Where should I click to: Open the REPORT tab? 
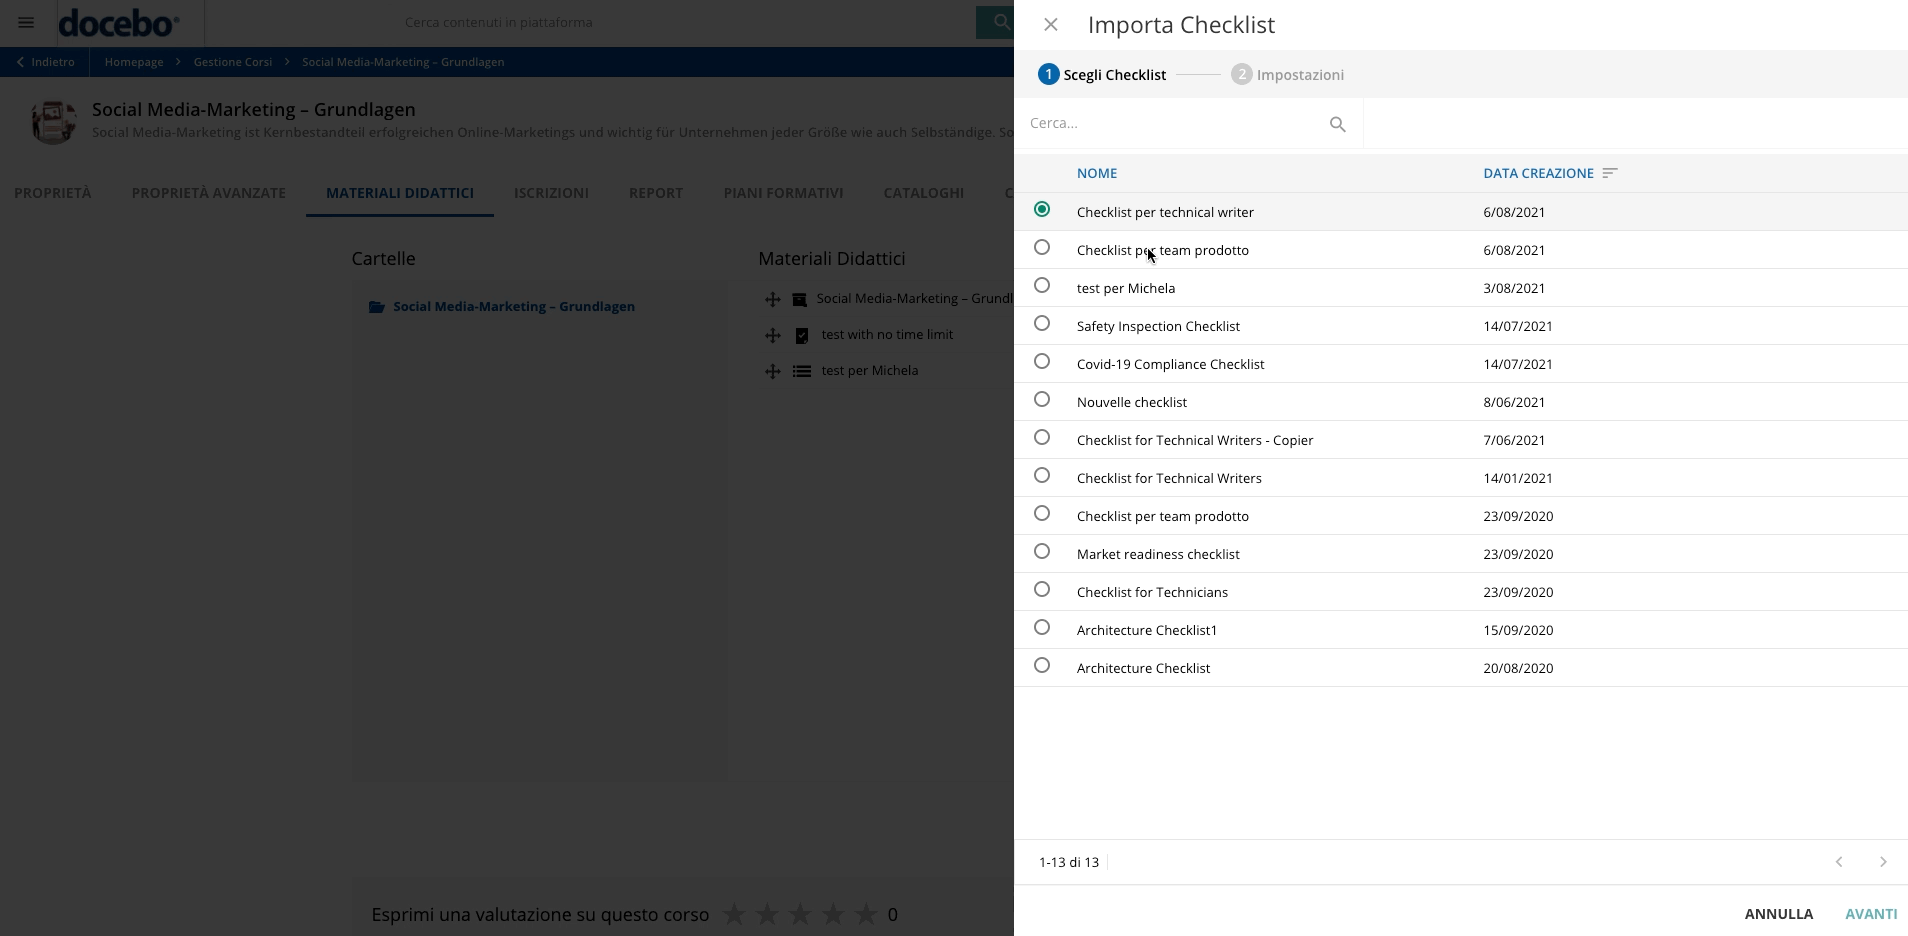click(x=655, y=192)
